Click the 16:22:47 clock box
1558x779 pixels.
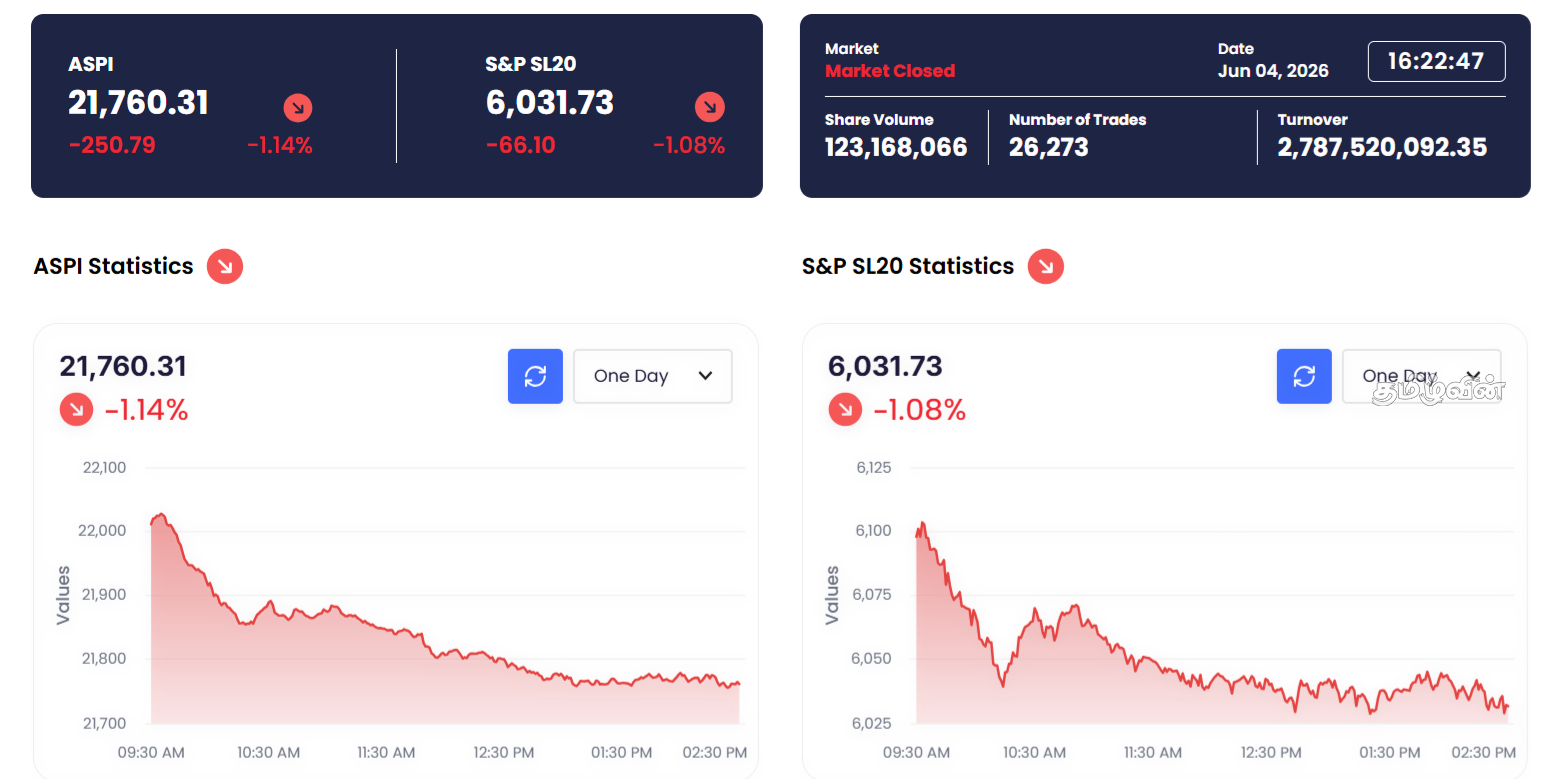(x=1436, y=61)
